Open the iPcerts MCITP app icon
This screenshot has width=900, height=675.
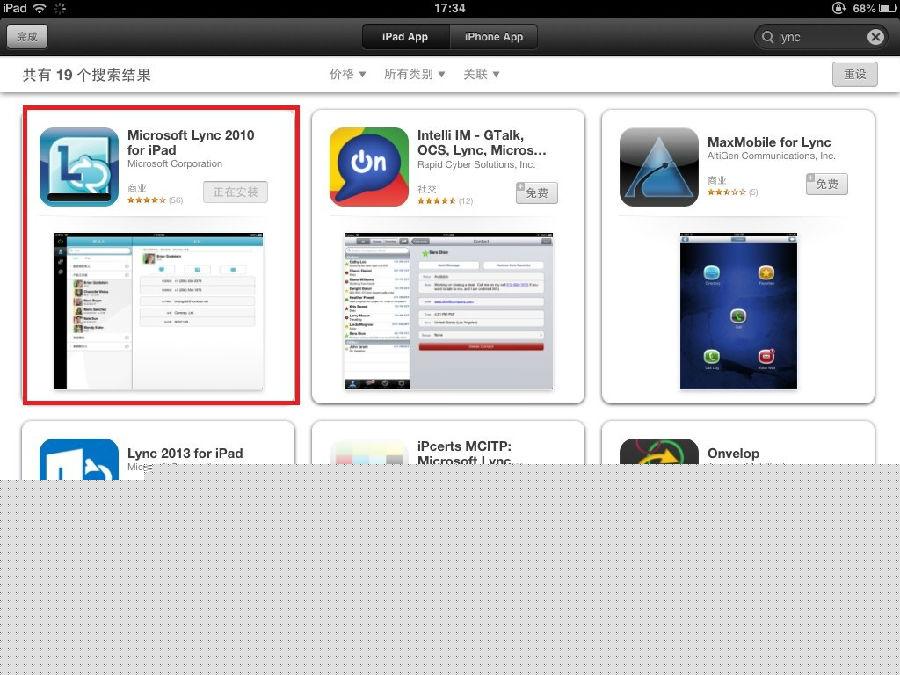(x=369, y=452)
